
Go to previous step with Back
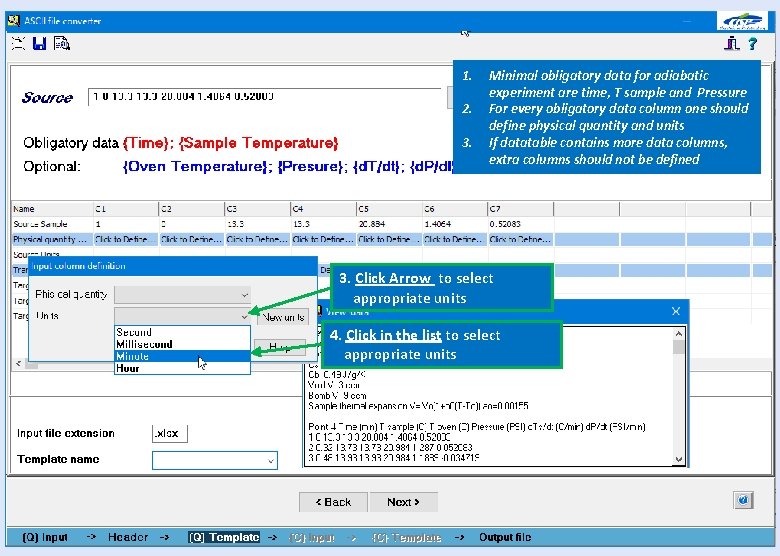pyautogui.click(x=333, y=502)
